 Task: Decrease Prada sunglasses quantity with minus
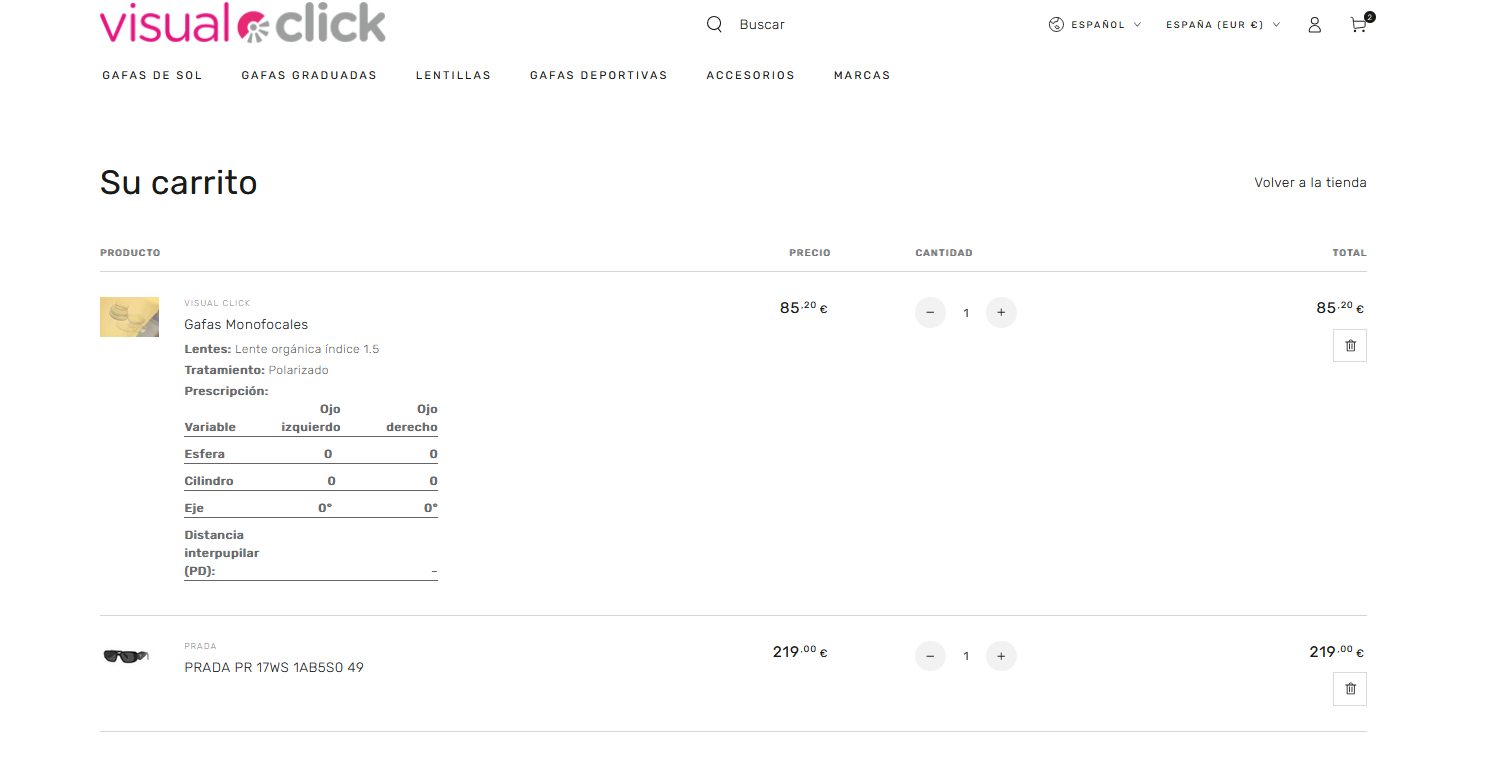[x=930, y=656]
